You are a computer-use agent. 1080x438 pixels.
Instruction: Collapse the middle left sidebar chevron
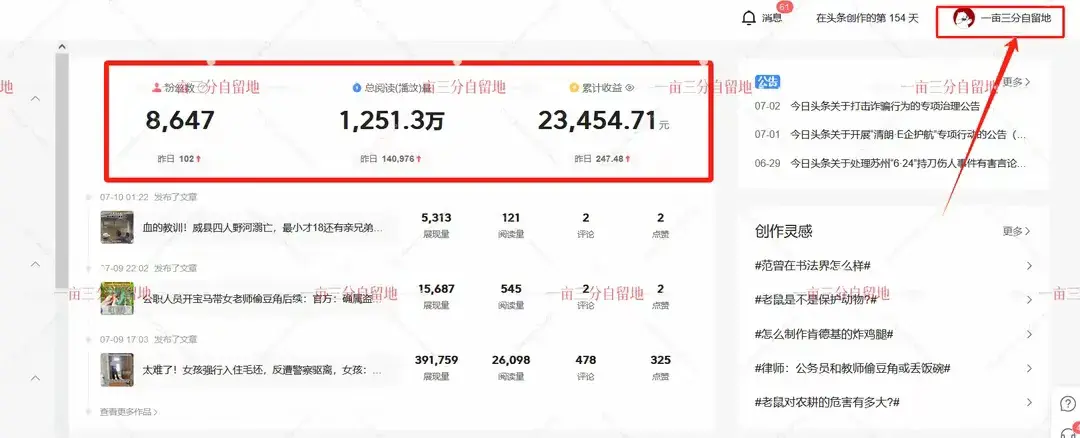(36, 264)
